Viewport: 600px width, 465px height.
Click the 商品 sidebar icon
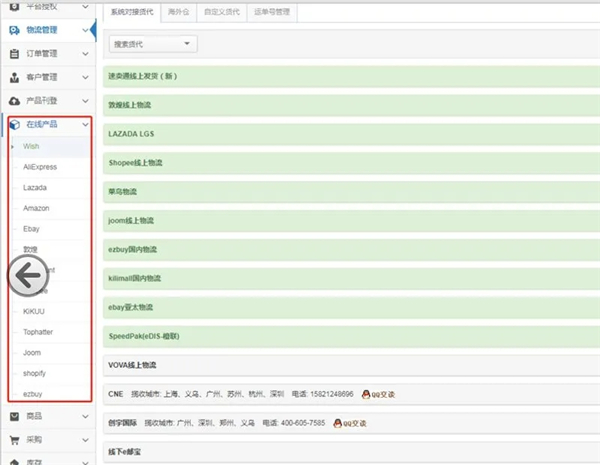coord(14,415)
